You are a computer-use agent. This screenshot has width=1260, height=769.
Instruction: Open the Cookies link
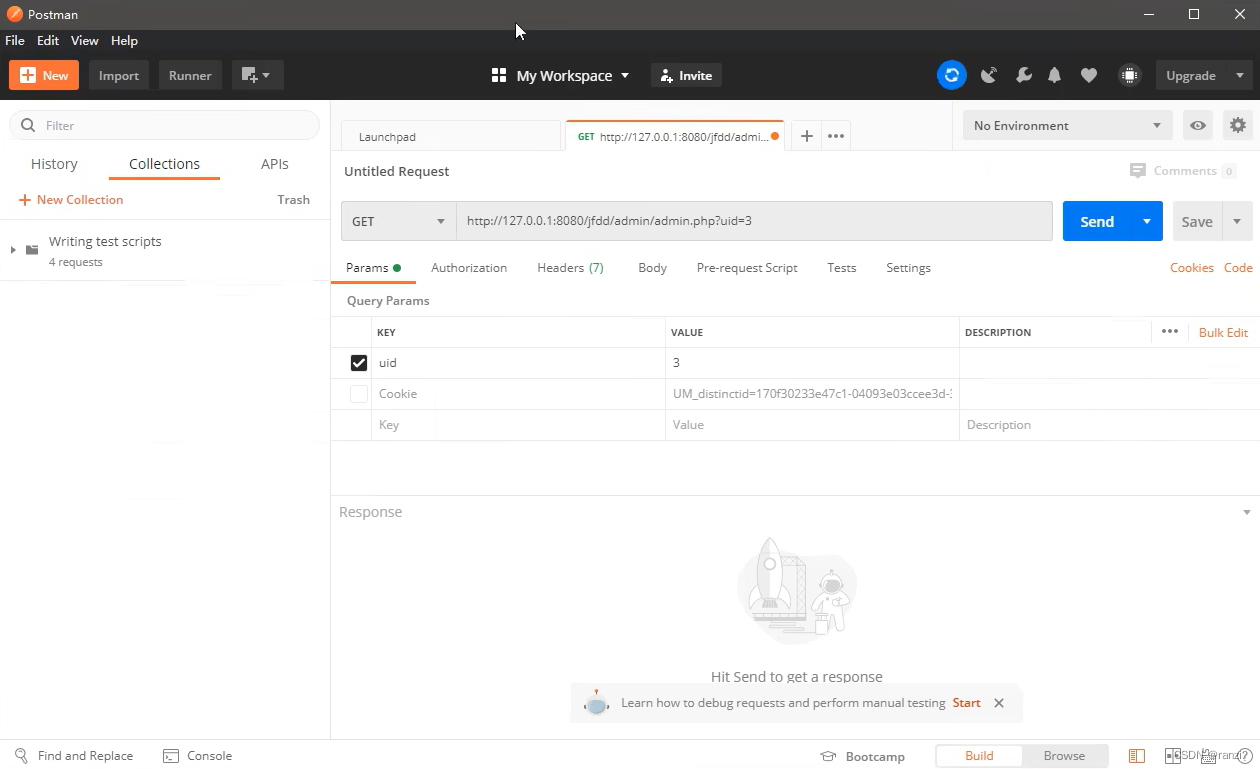click(1192, 268)
